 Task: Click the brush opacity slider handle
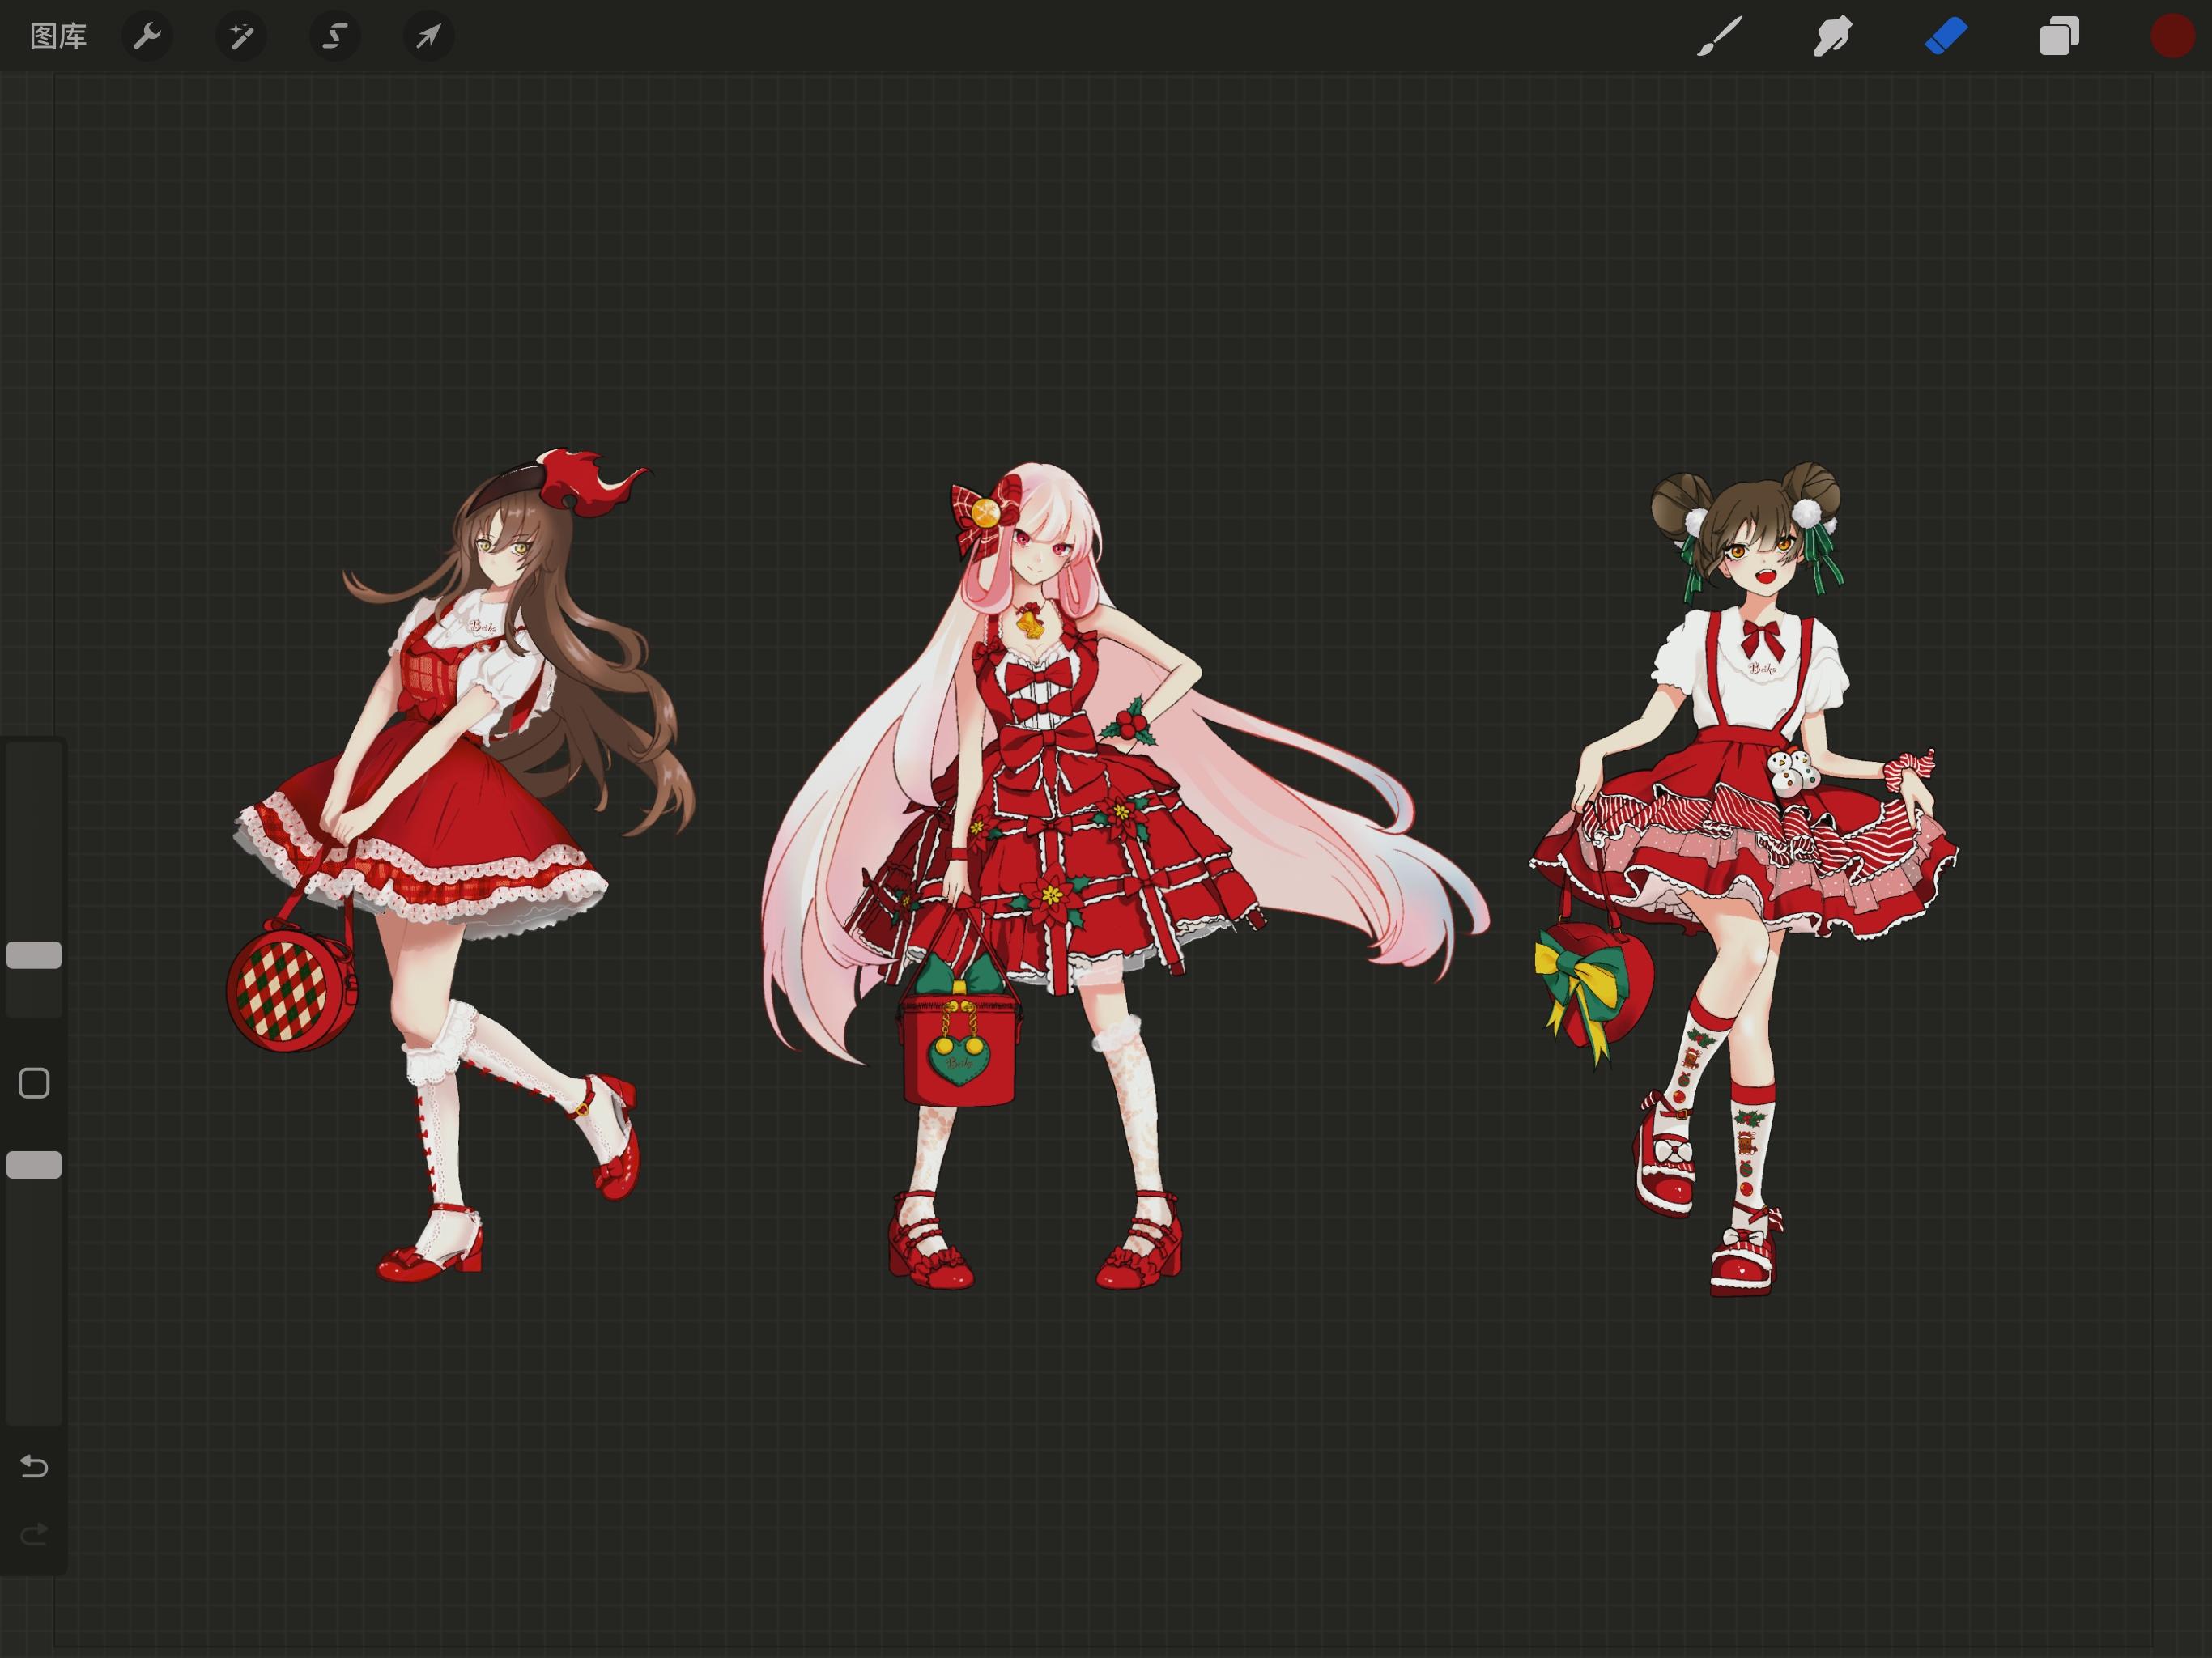click(34, 1165)
